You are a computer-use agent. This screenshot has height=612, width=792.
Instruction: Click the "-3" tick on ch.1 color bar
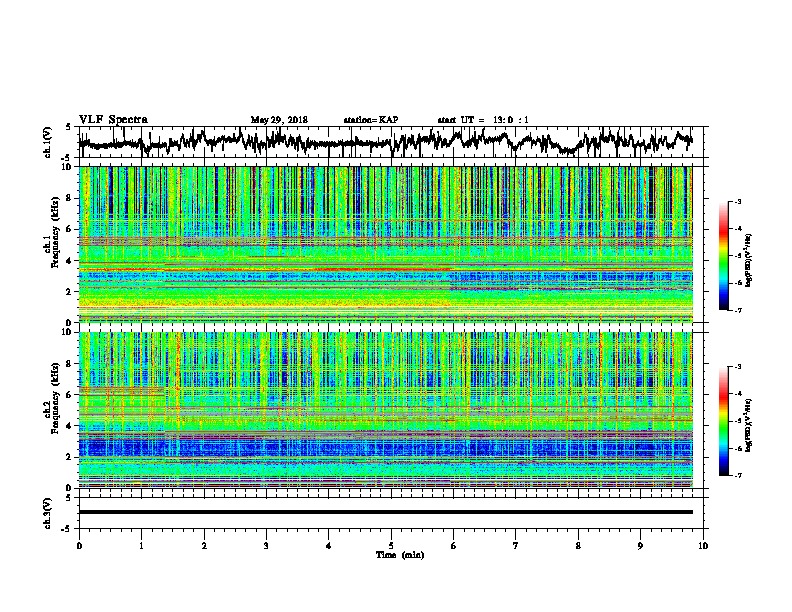pyautogui.click(x=738, y=202)
